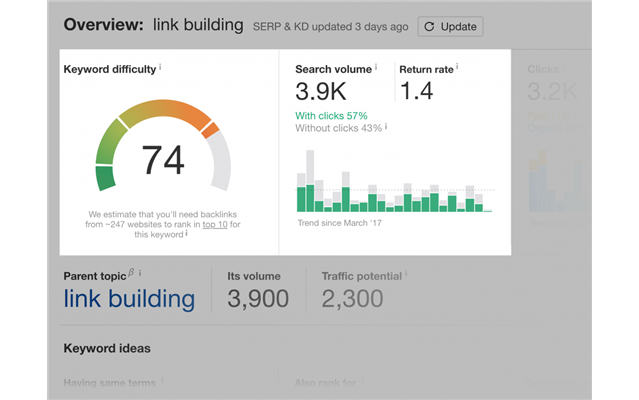Screen dimensions: 639x400
Task: Click the Search volume info icon
Action: coord(376,69)
